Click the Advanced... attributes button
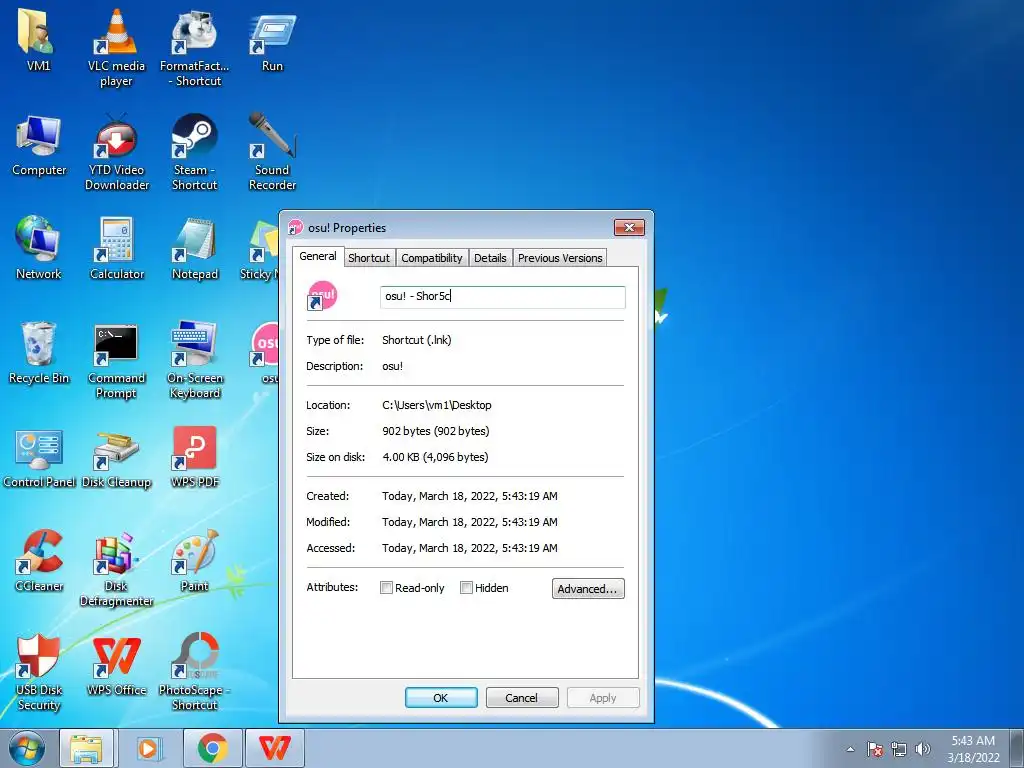 [x=588, y=588]
